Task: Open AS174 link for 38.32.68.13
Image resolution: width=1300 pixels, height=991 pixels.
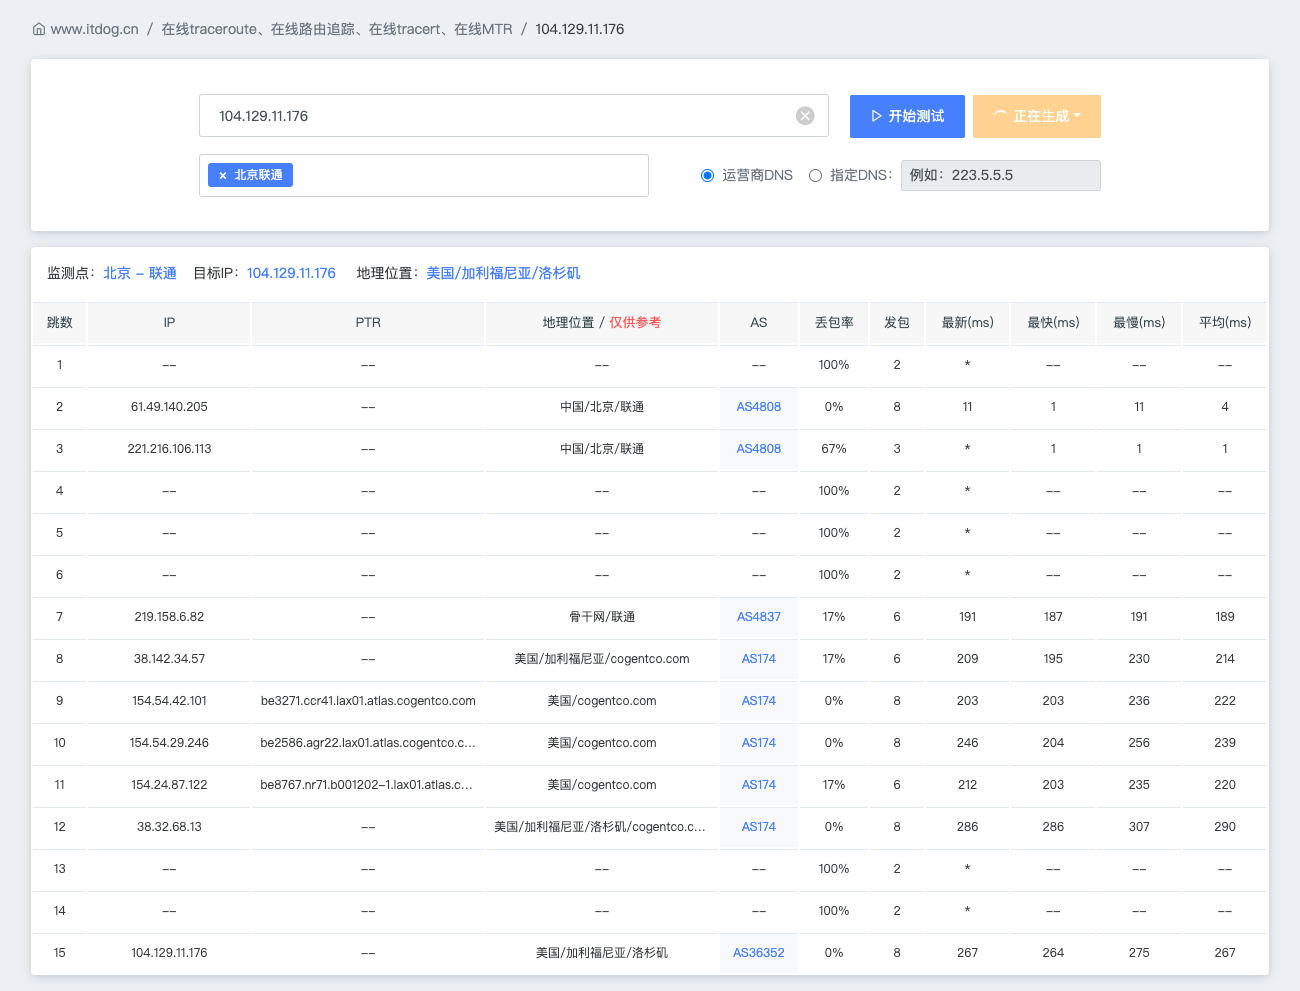Action: pyautogui.click(x=759, y=827)
